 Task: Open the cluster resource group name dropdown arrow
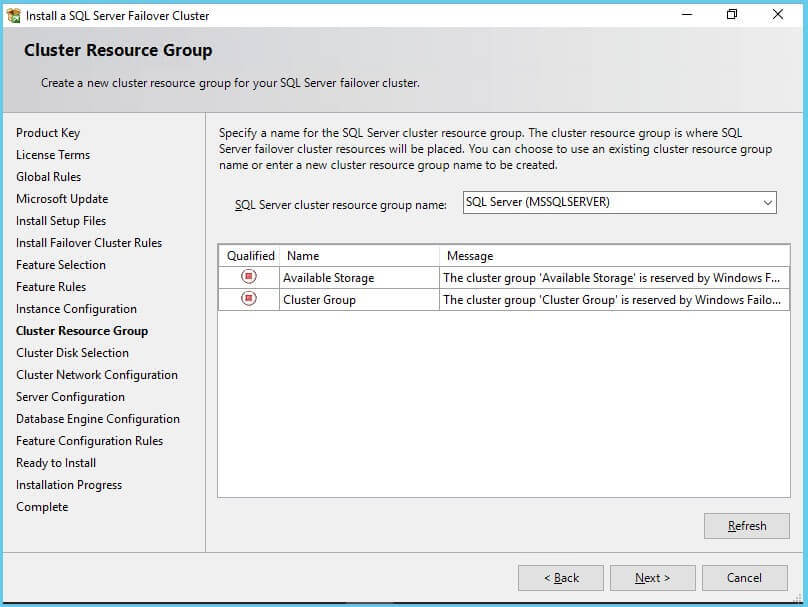tap(767, 202)
